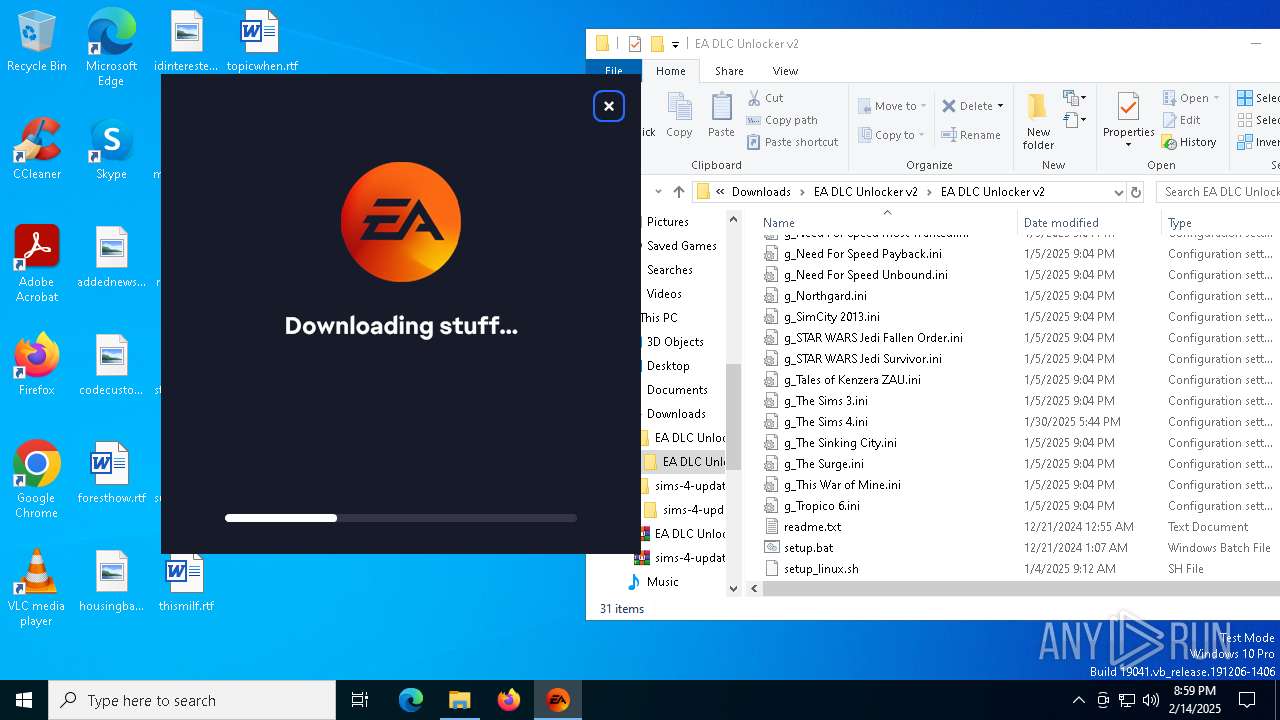Click the EA logo in installer
1280x720 pixels.
[401, 222]
